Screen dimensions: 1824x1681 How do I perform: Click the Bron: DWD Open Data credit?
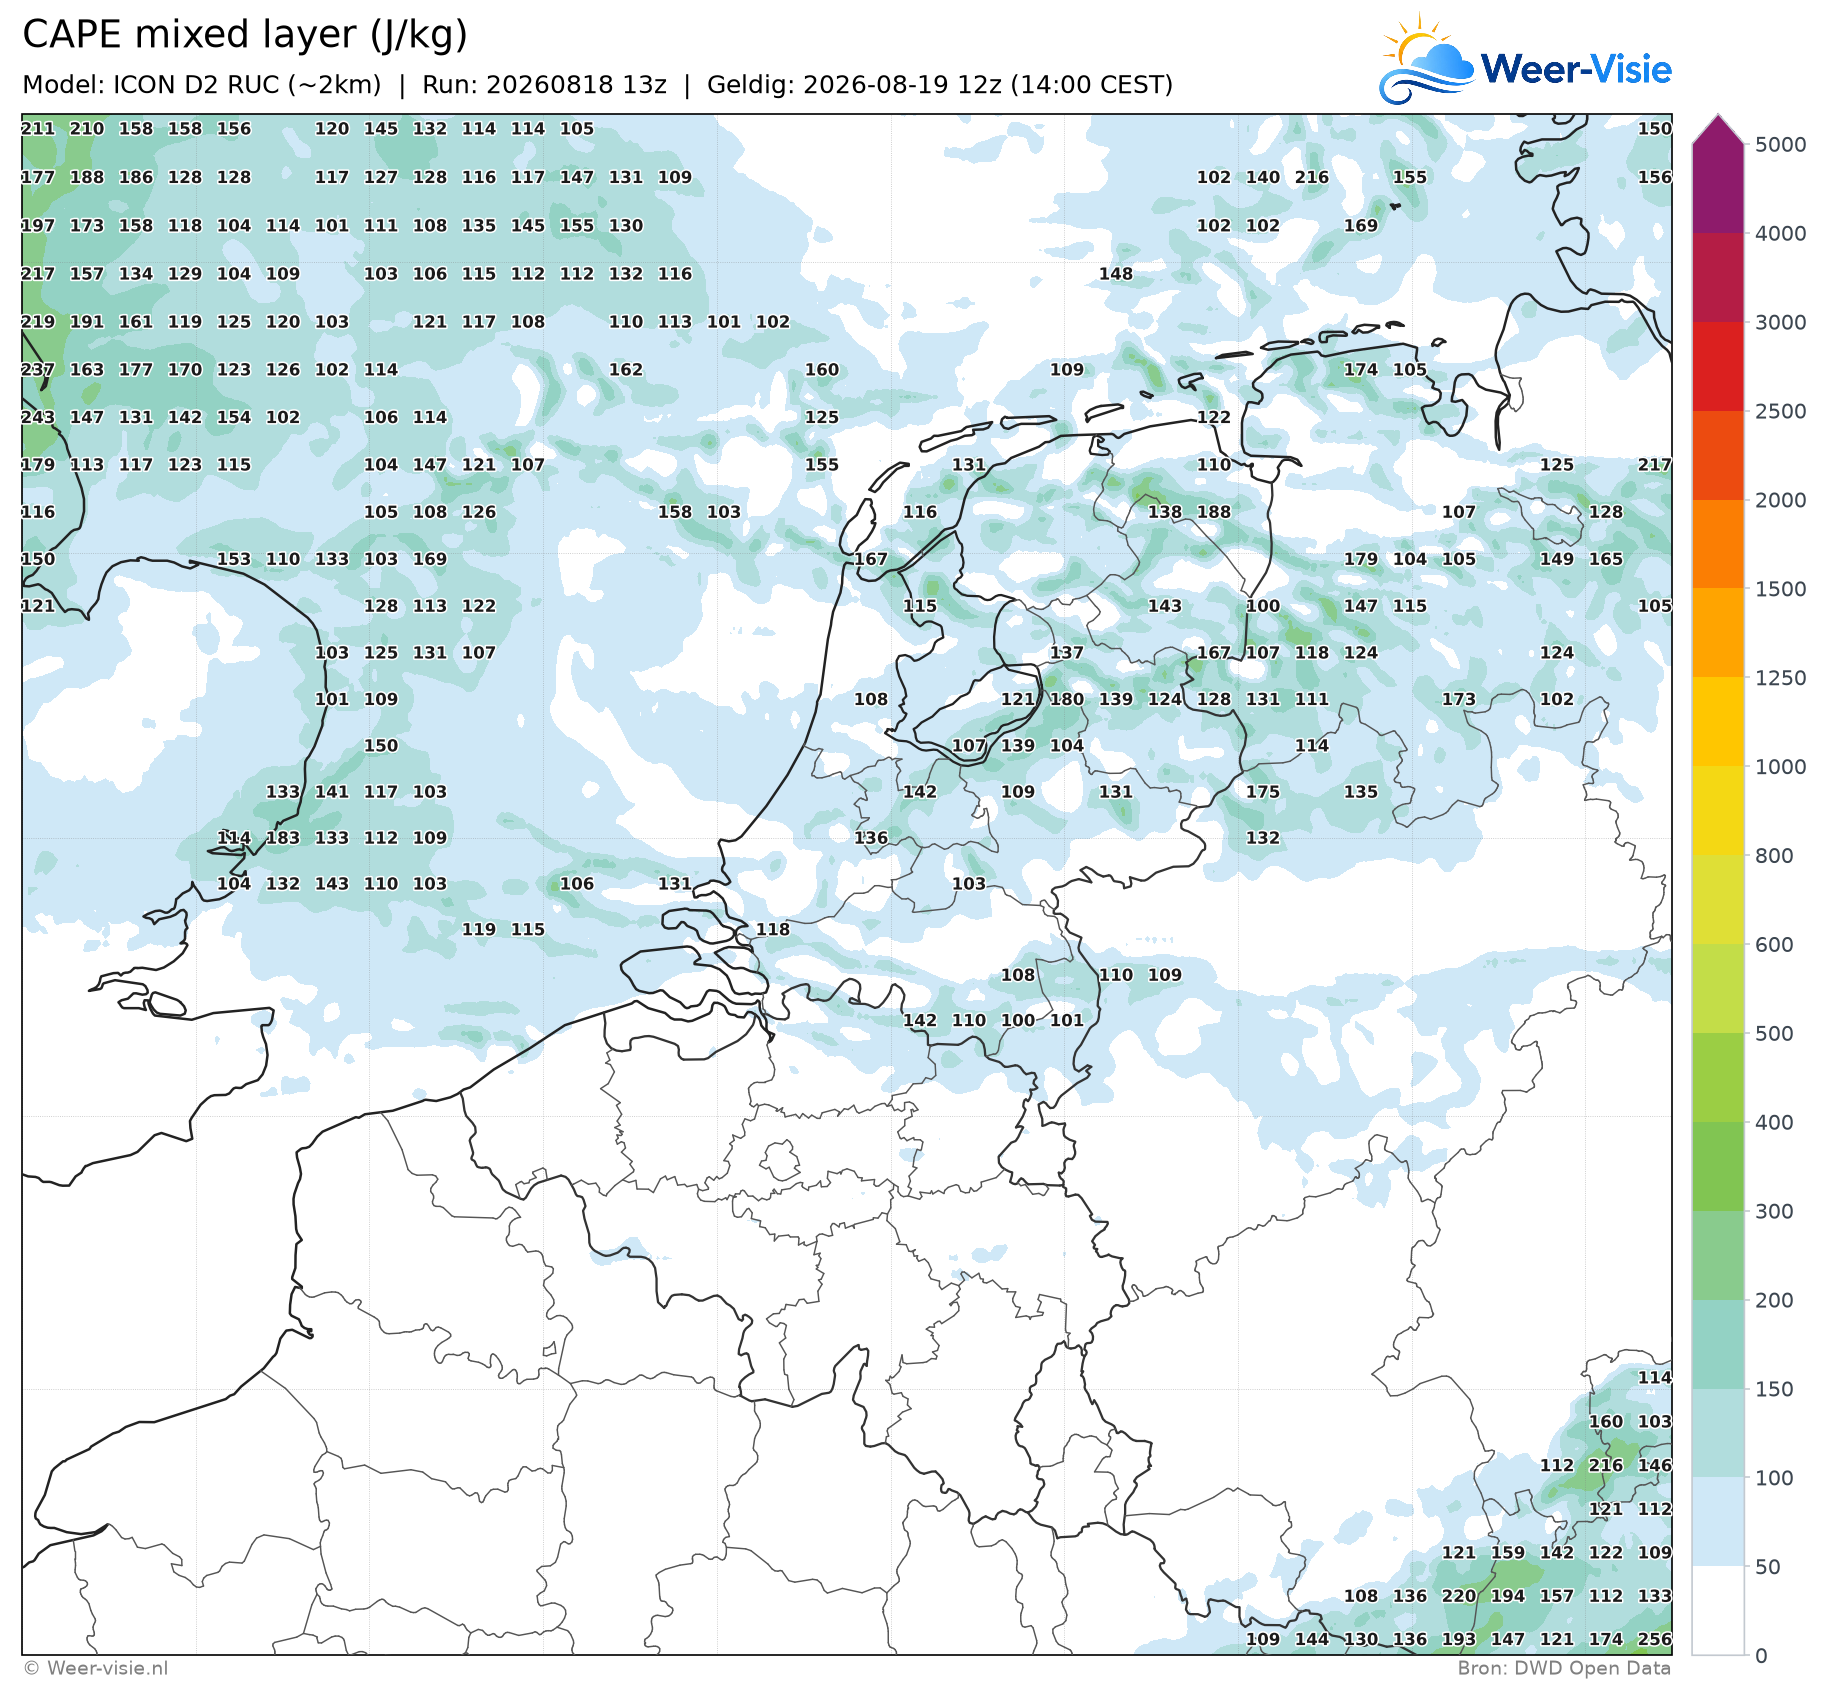tap(1564, 1668)
